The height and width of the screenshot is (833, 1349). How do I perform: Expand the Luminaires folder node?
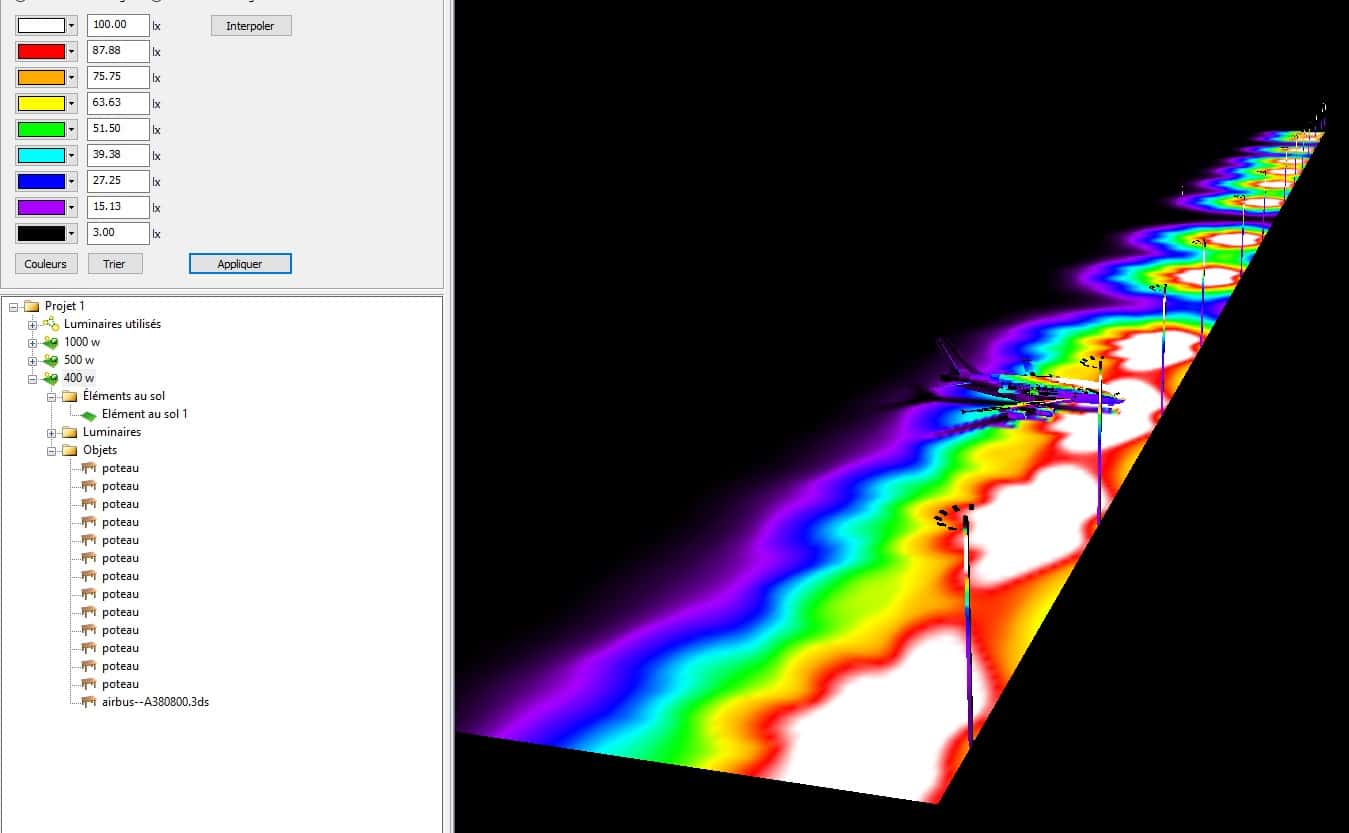tap(52, 432)
